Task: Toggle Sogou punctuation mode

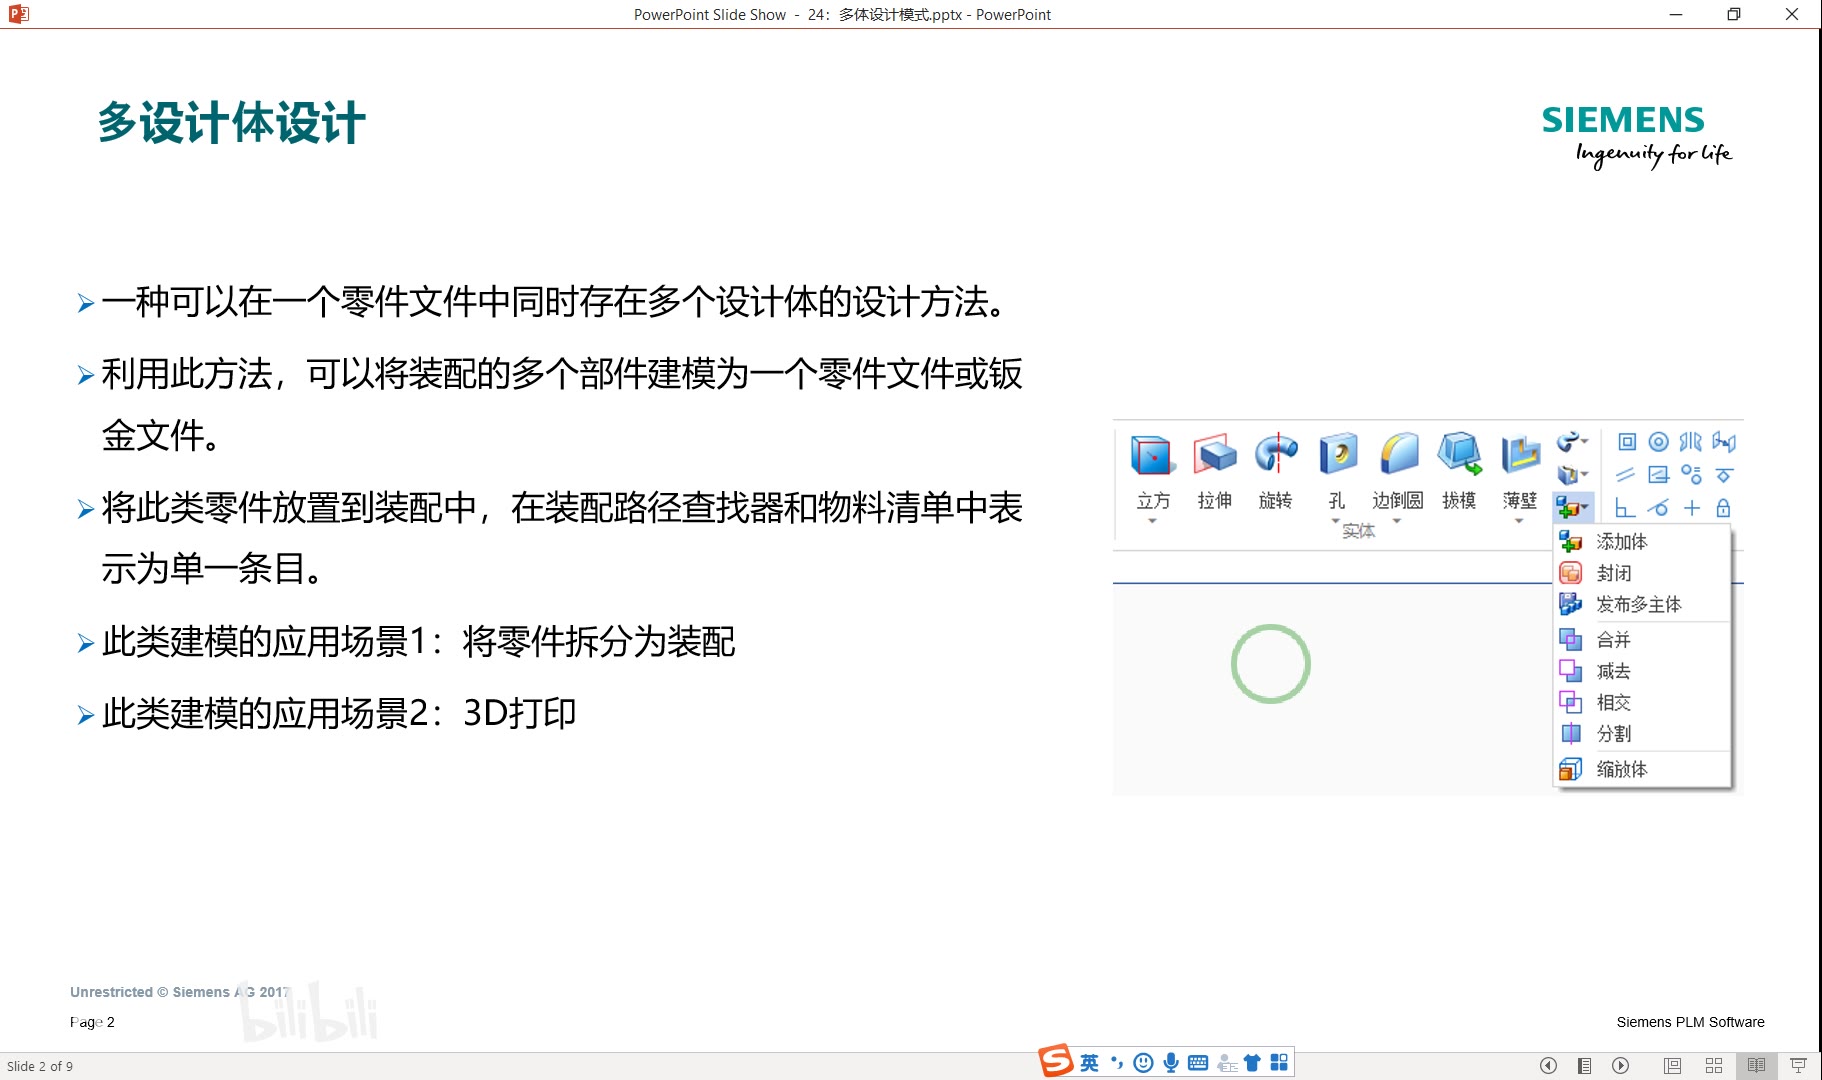Action: [x=1117, y=1063]
